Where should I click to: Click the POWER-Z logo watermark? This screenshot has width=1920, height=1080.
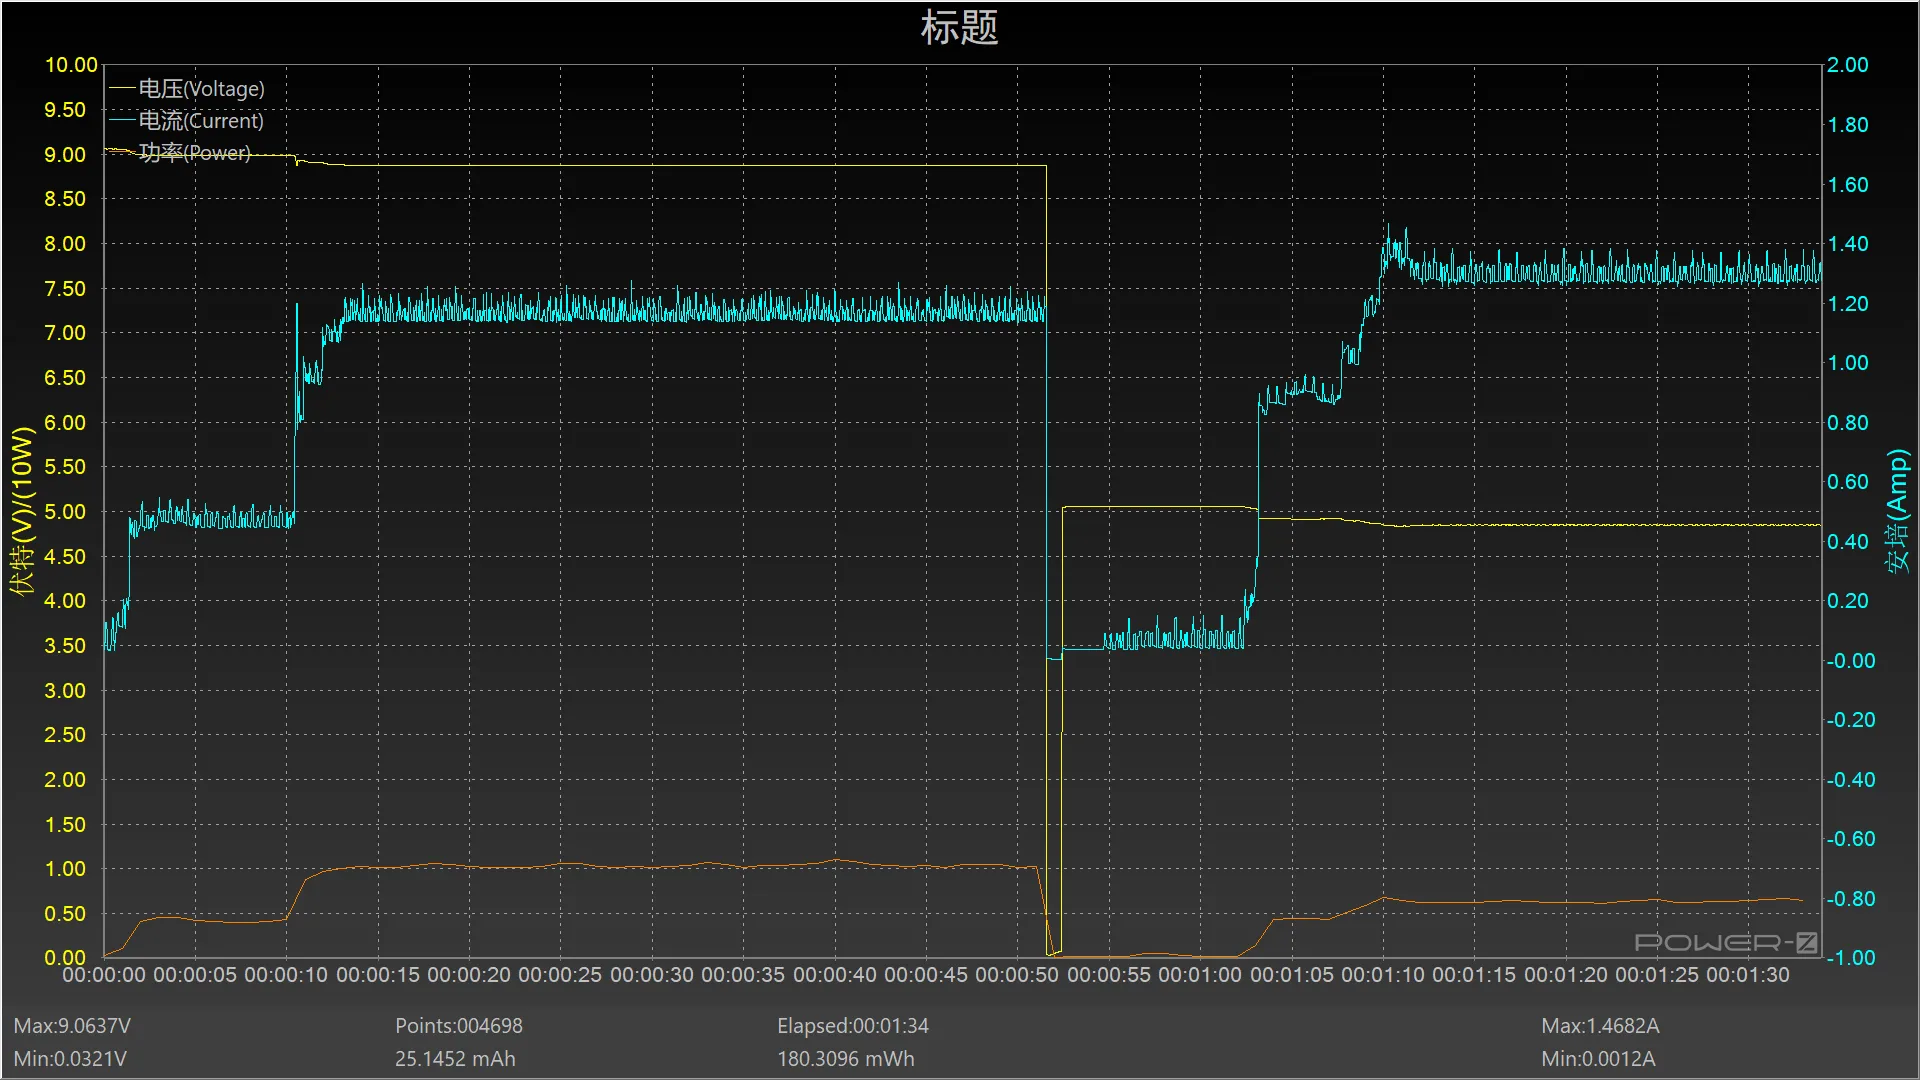pyautogui.click(x=1725, y=942)
